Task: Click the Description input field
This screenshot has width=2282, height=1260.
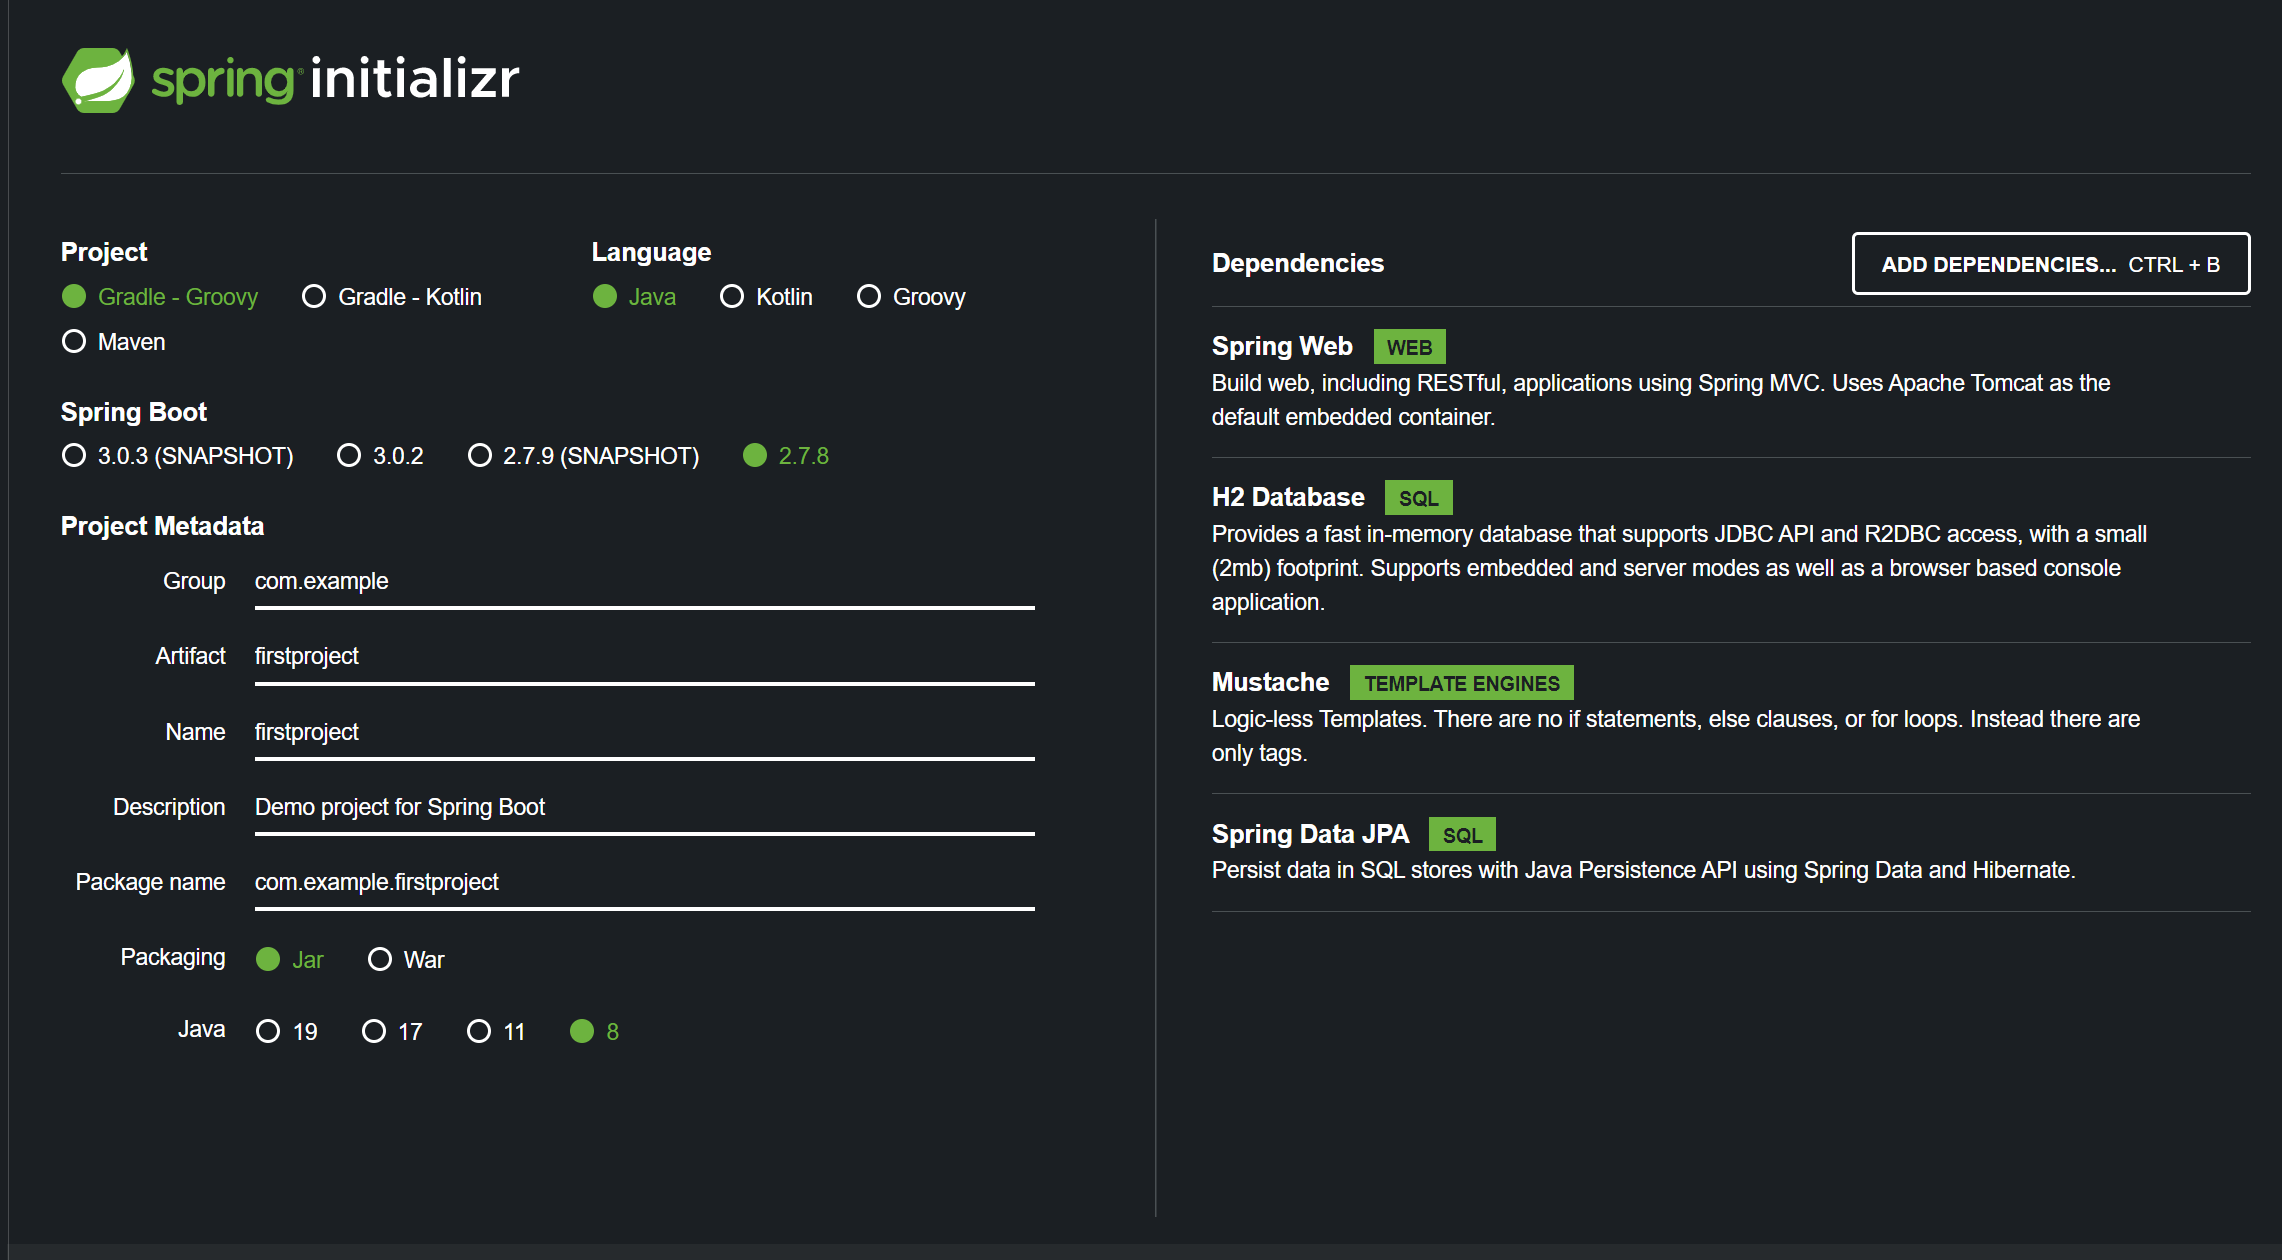Action: 644,808
